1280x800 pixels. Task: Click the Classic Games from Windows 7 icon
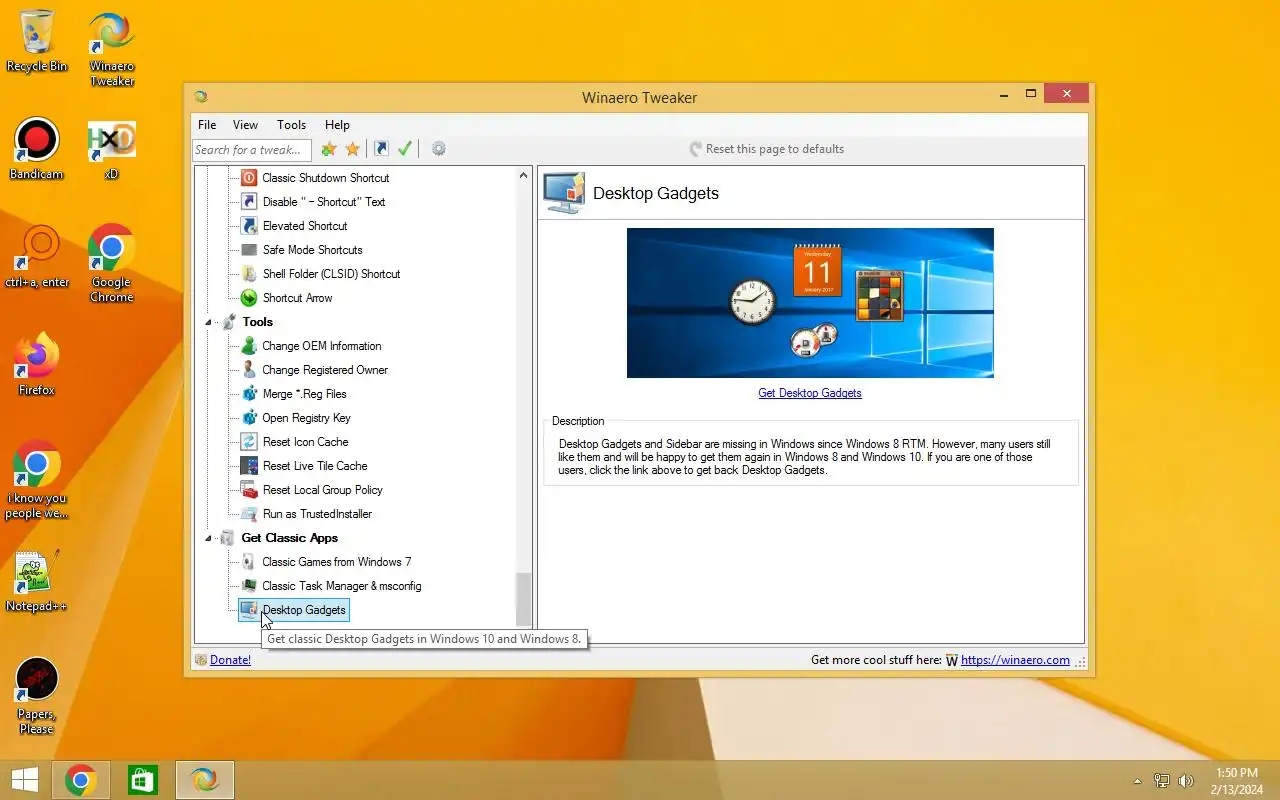(x=249, y=562)
